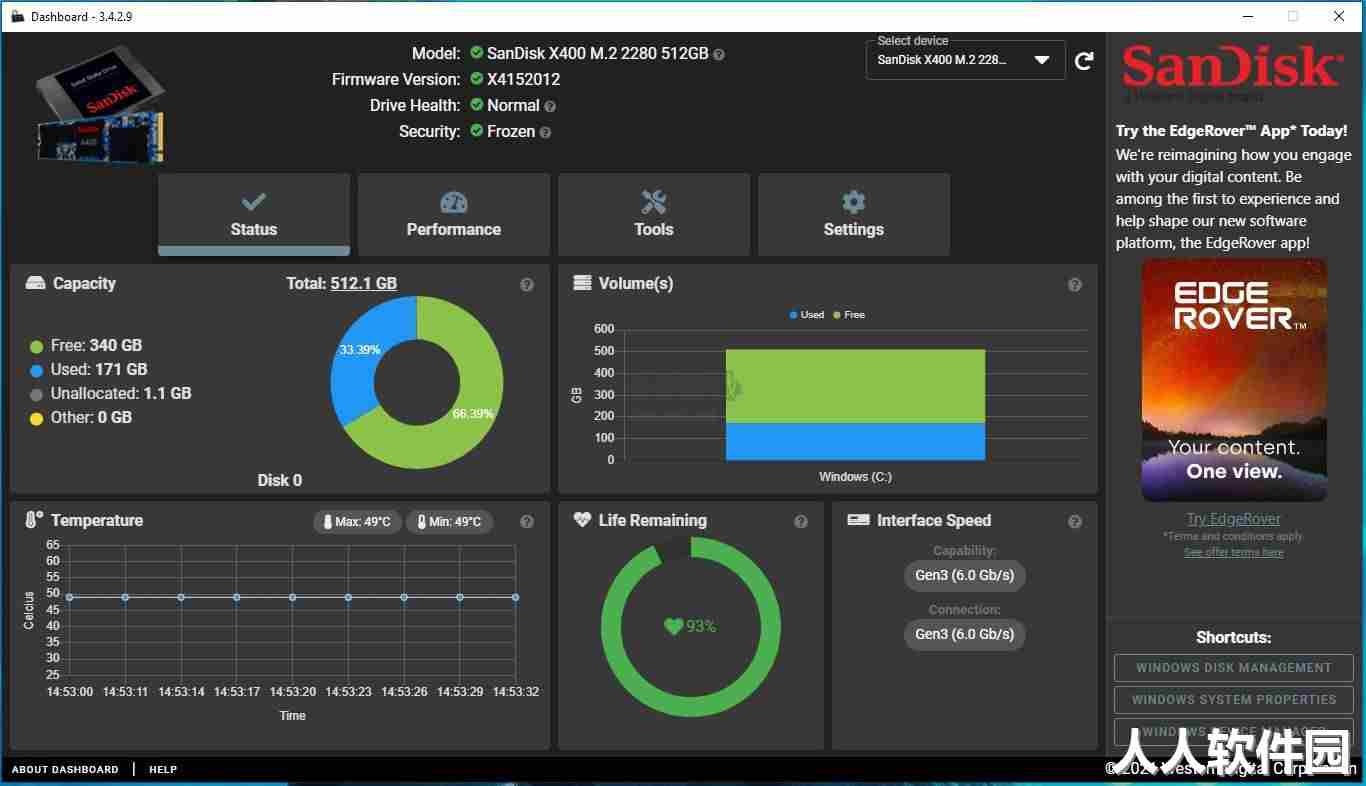Screen dimensions: 1366x786
Task: Click the green Free legend dot
Action: (37, 346)
